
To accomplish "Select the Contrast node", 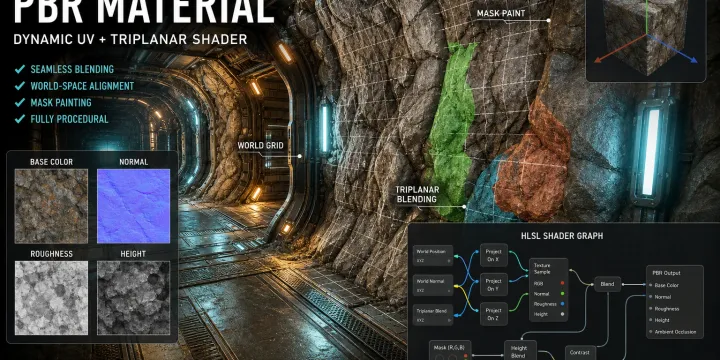I will click(x=580, y=352).
